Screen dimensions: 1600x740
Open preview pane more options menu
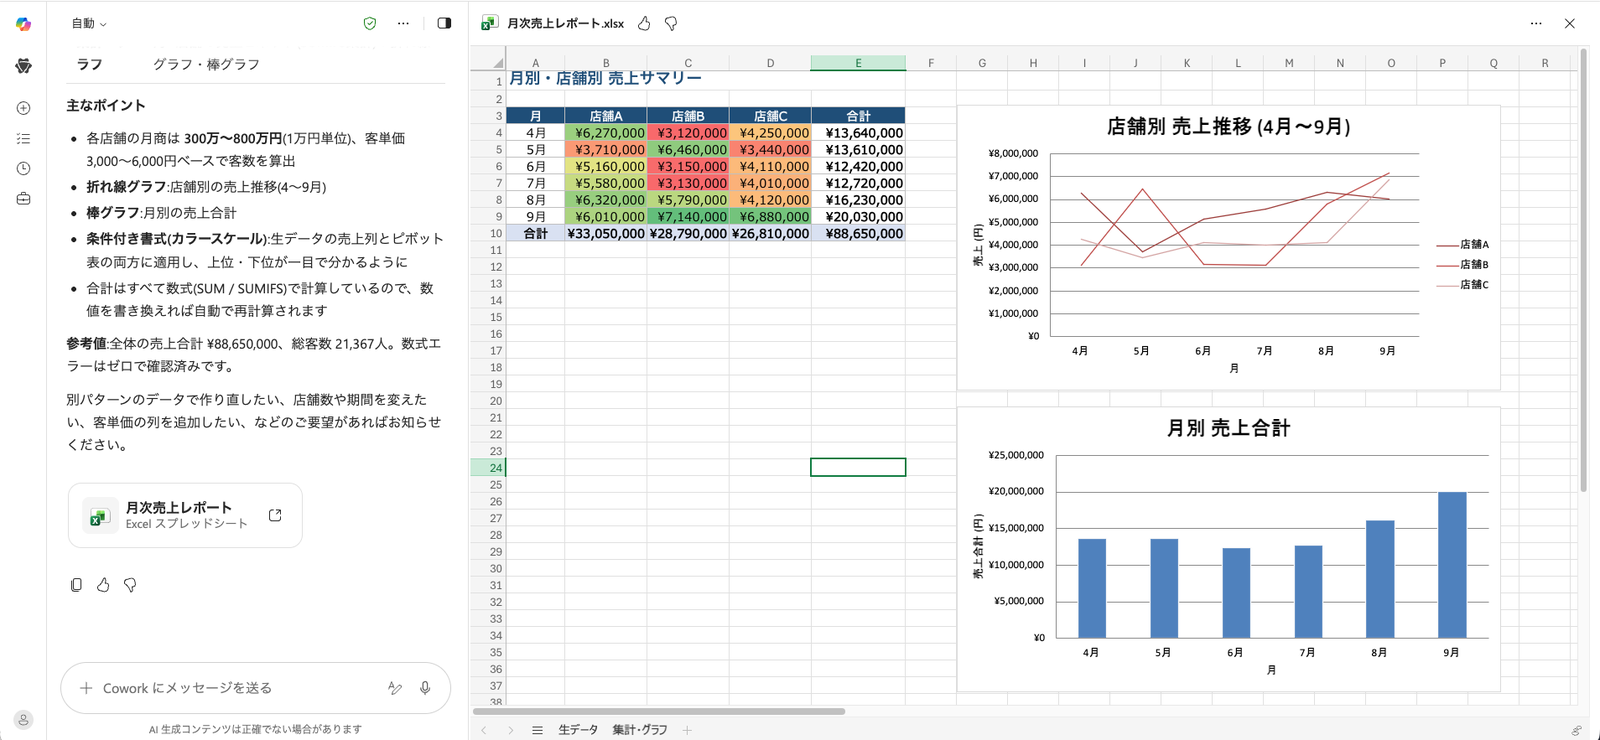tap(1536, 23)
